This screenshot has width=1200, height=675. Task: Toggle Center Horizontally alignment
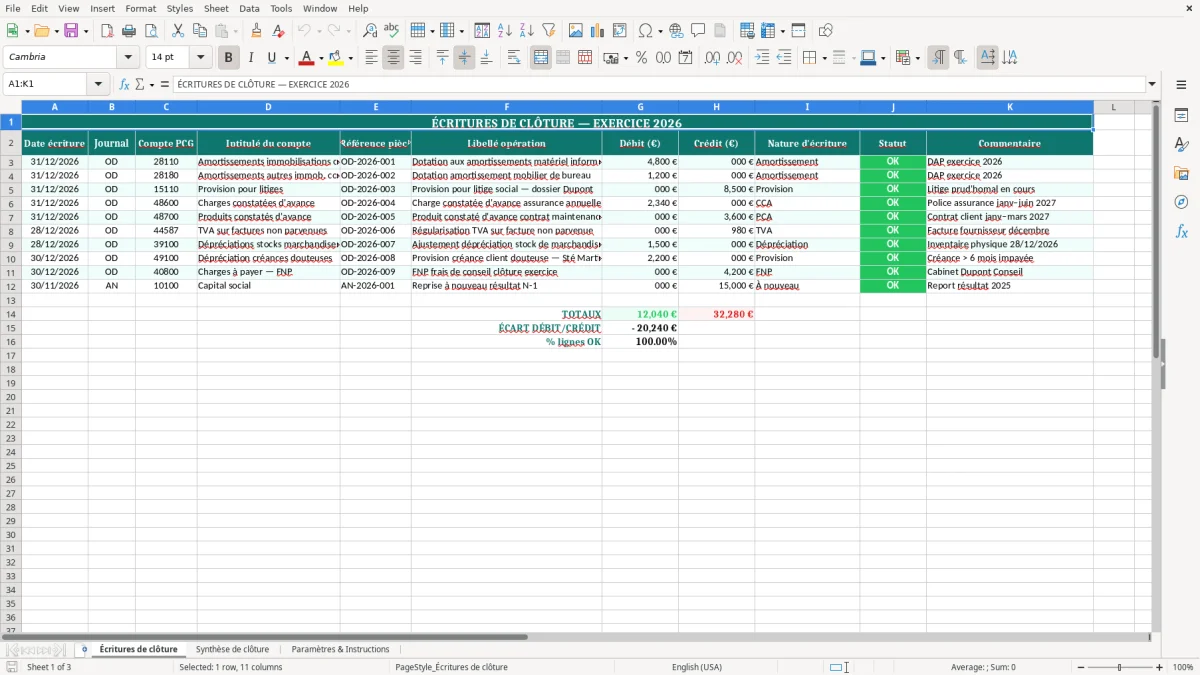pyautogui.click(x=393, y=58)
